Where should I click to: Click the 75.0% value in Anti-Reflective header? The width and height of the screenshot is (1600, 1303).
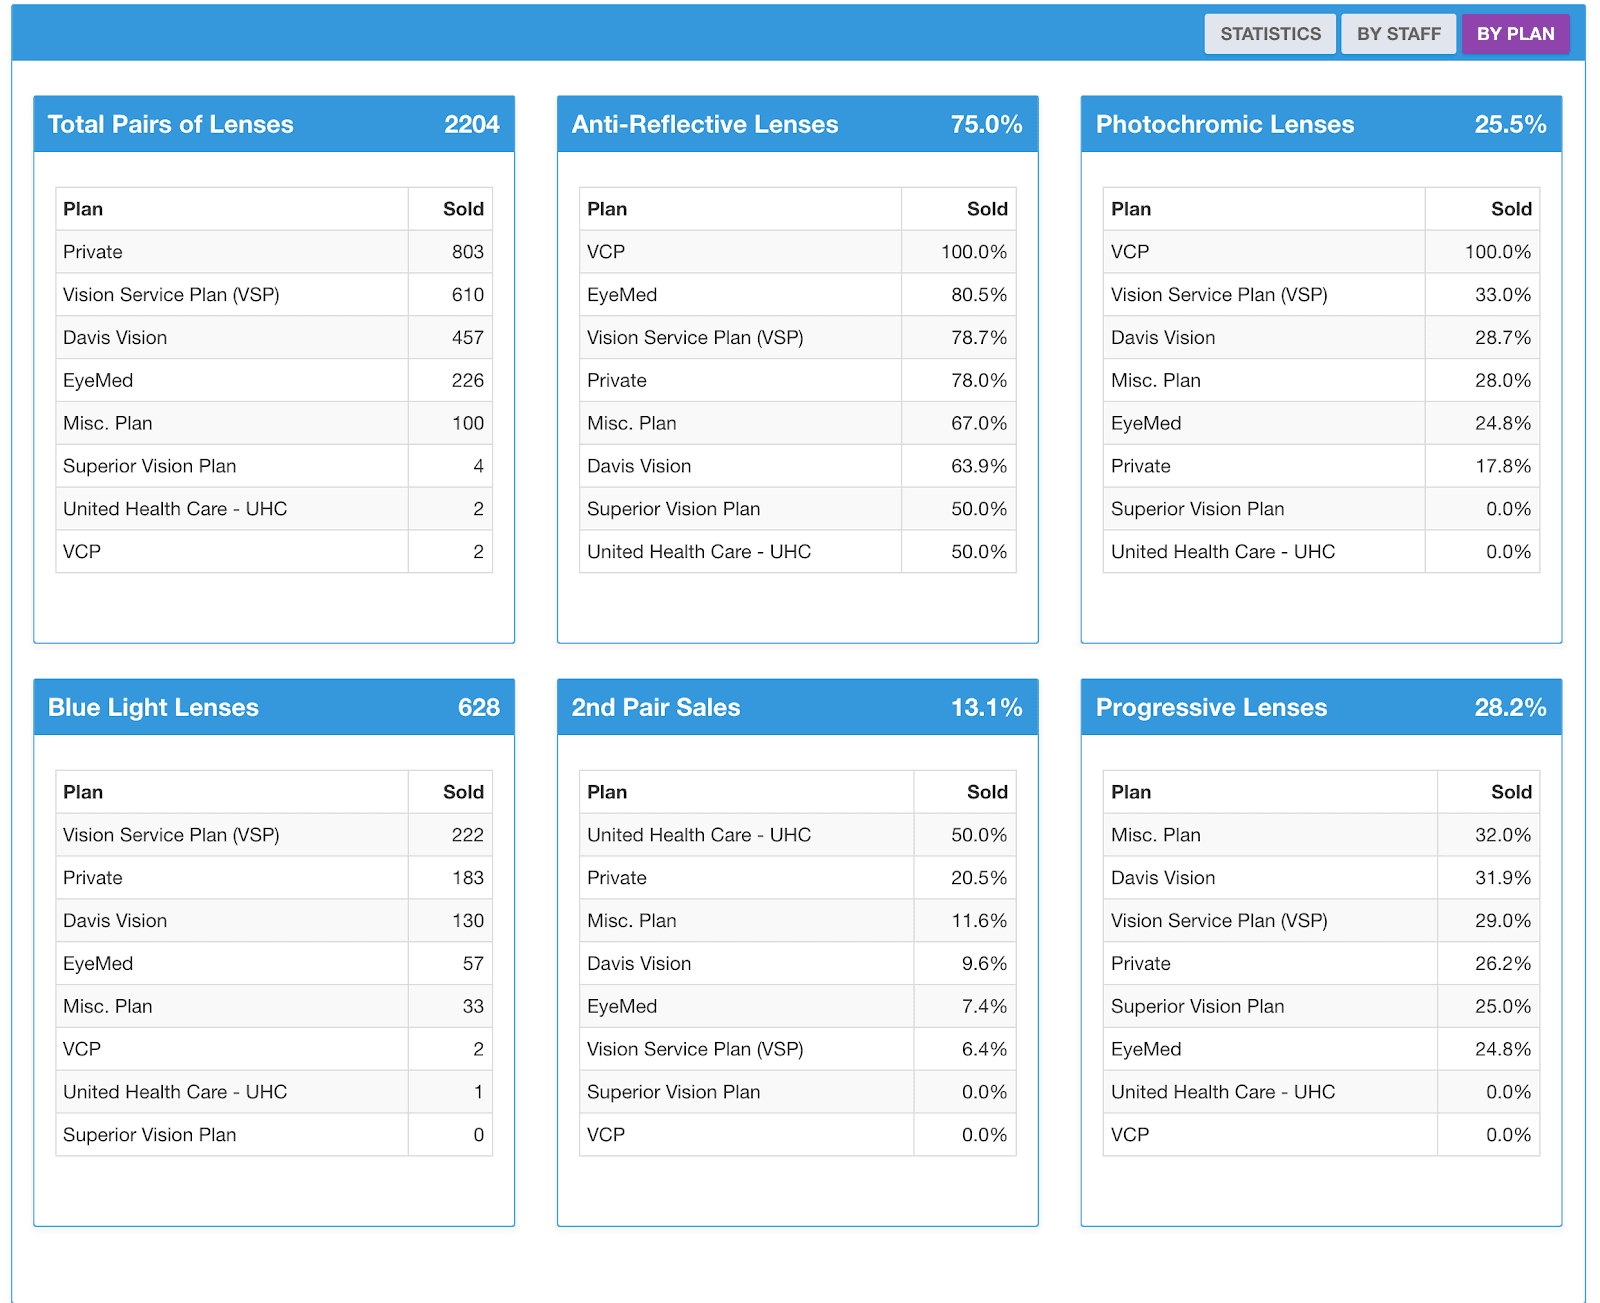(x=987, y=124)
